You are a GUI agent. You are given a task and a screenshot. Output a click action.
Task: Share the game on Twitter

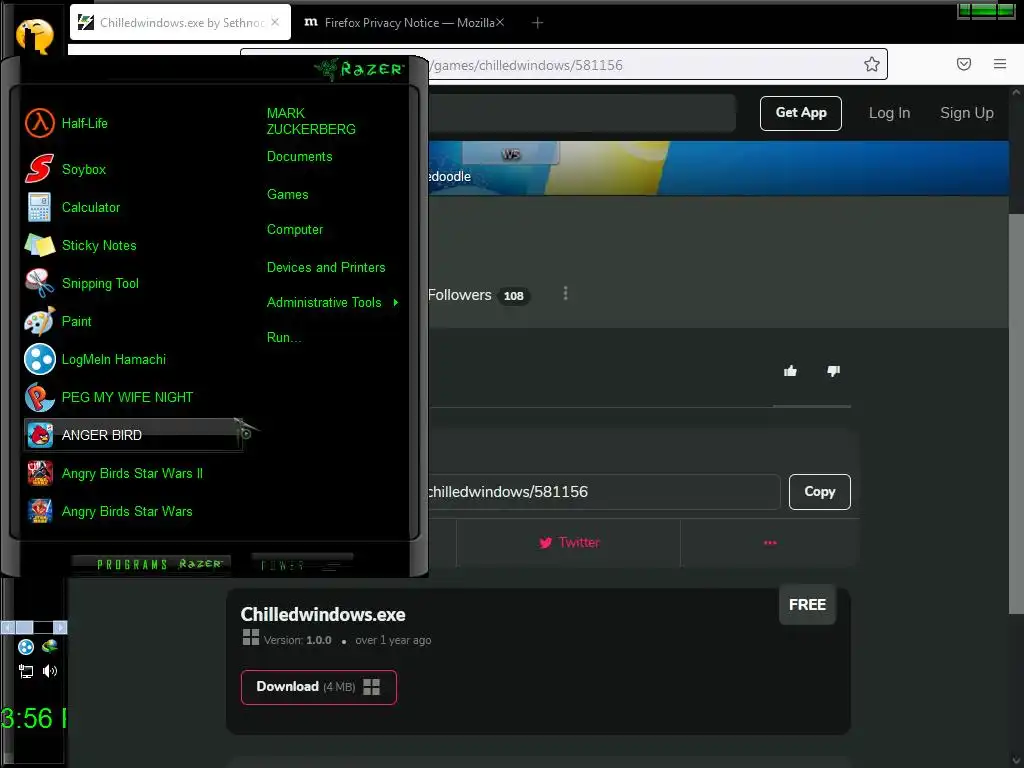(x=568, y=543)
